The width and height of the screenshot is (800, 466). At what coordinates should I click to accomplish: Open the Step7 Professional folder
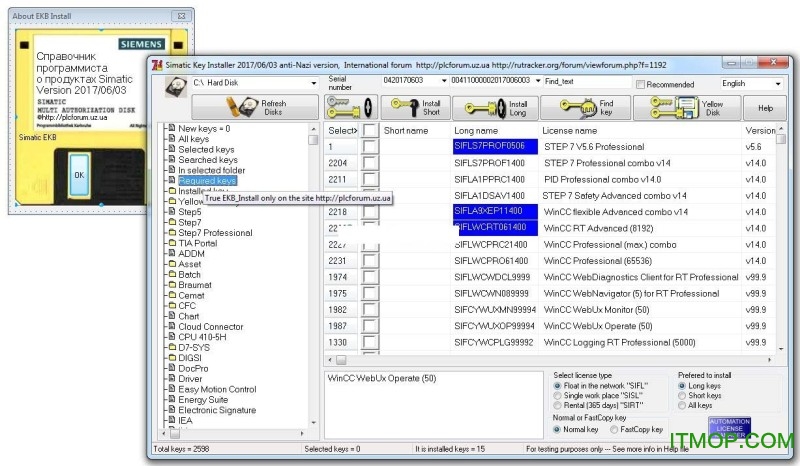tap(214, 233)
